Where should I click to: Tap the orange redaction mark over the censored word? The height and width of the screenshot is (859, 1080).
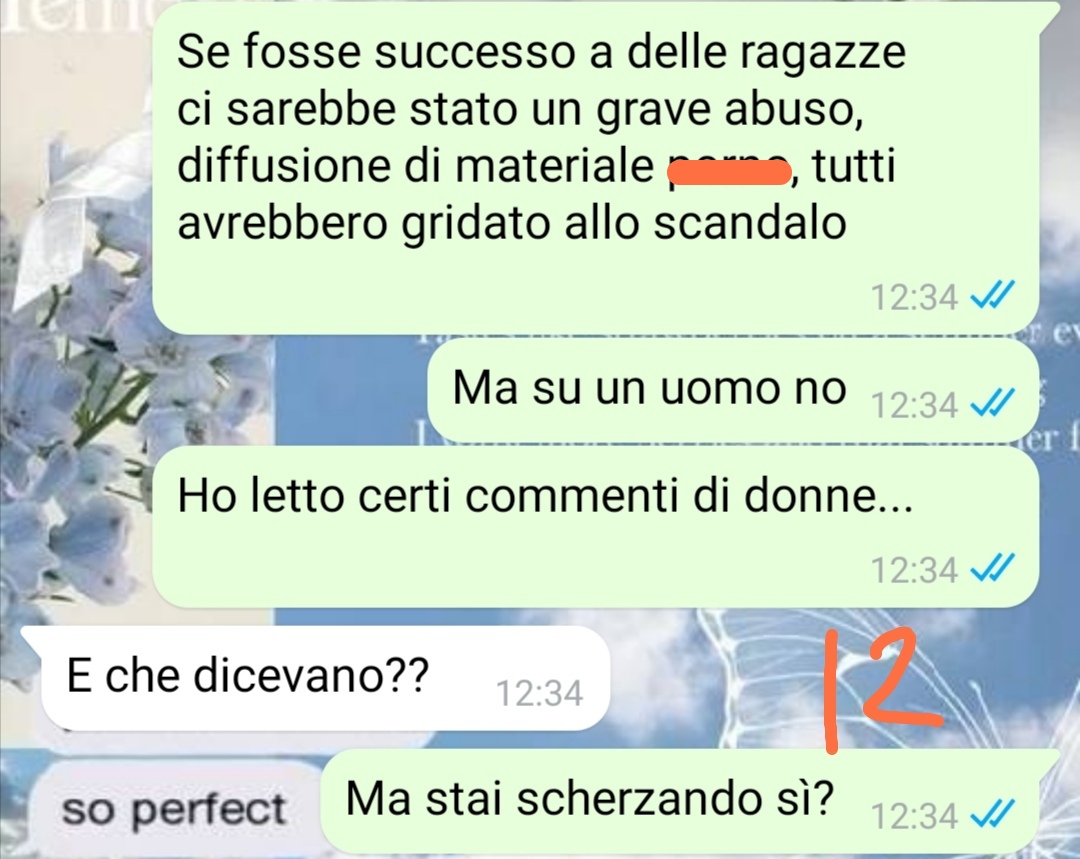pos(729,169)
